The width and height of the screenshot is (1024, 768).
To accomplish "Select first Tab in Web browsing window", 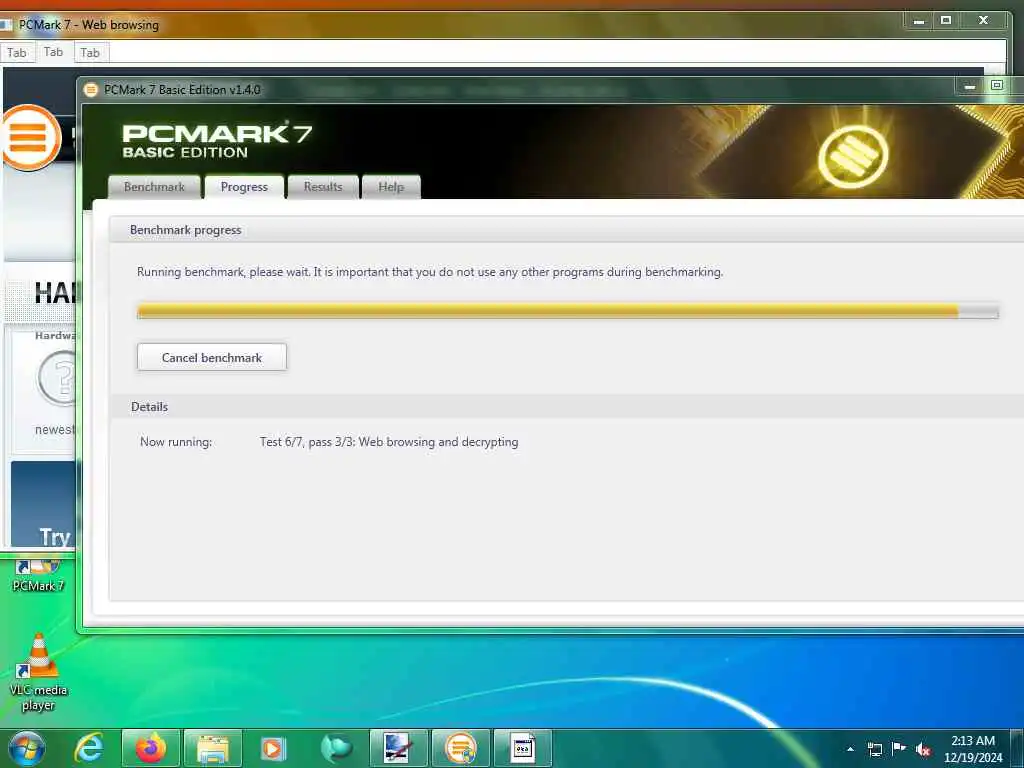I will (17, 53).
